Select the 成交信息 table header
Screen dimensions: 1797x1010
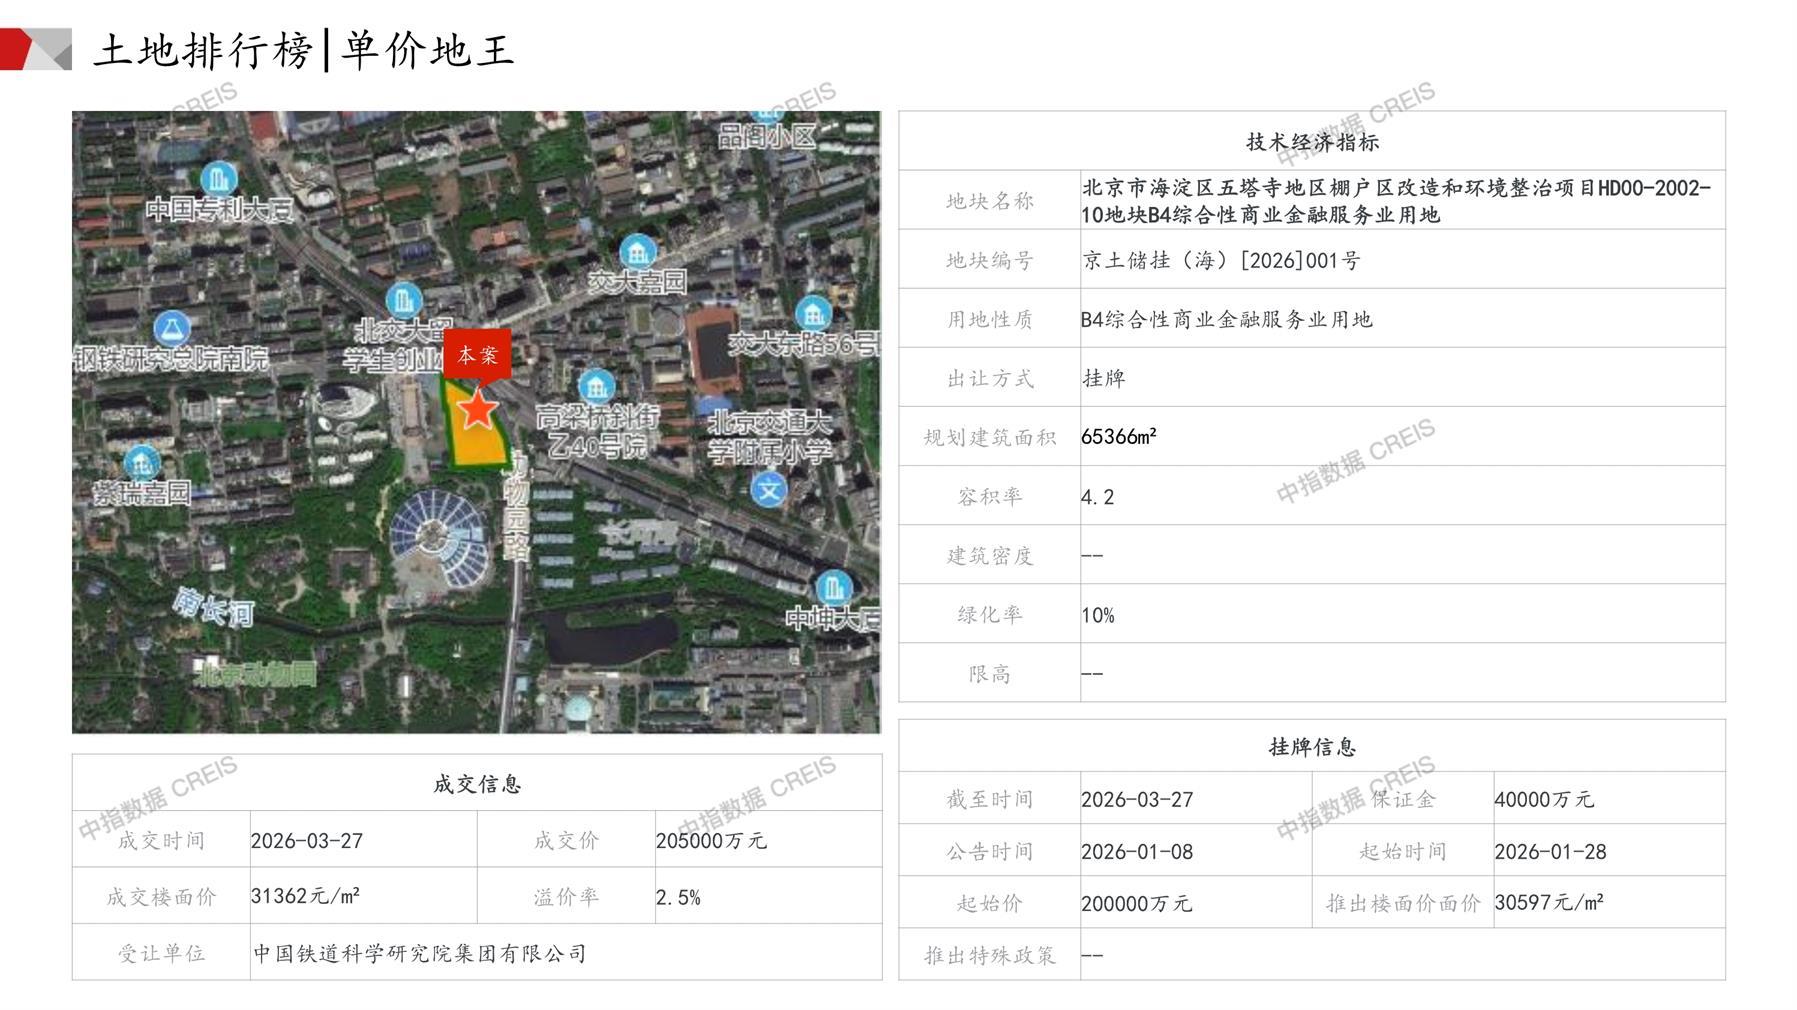coord(477,784)
